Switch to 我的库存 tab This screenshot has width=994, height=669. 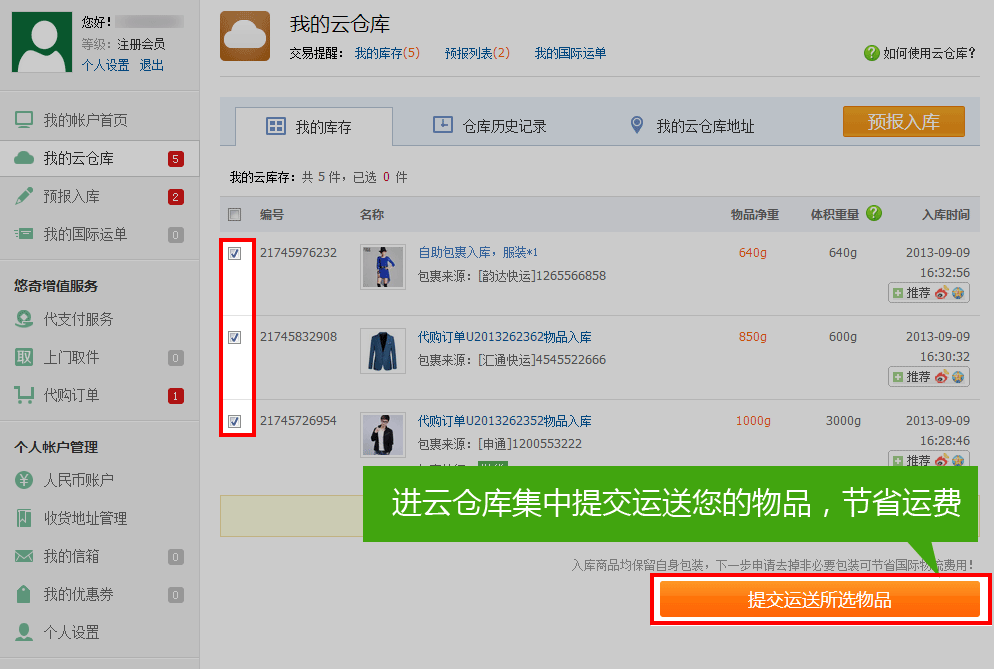314,127
